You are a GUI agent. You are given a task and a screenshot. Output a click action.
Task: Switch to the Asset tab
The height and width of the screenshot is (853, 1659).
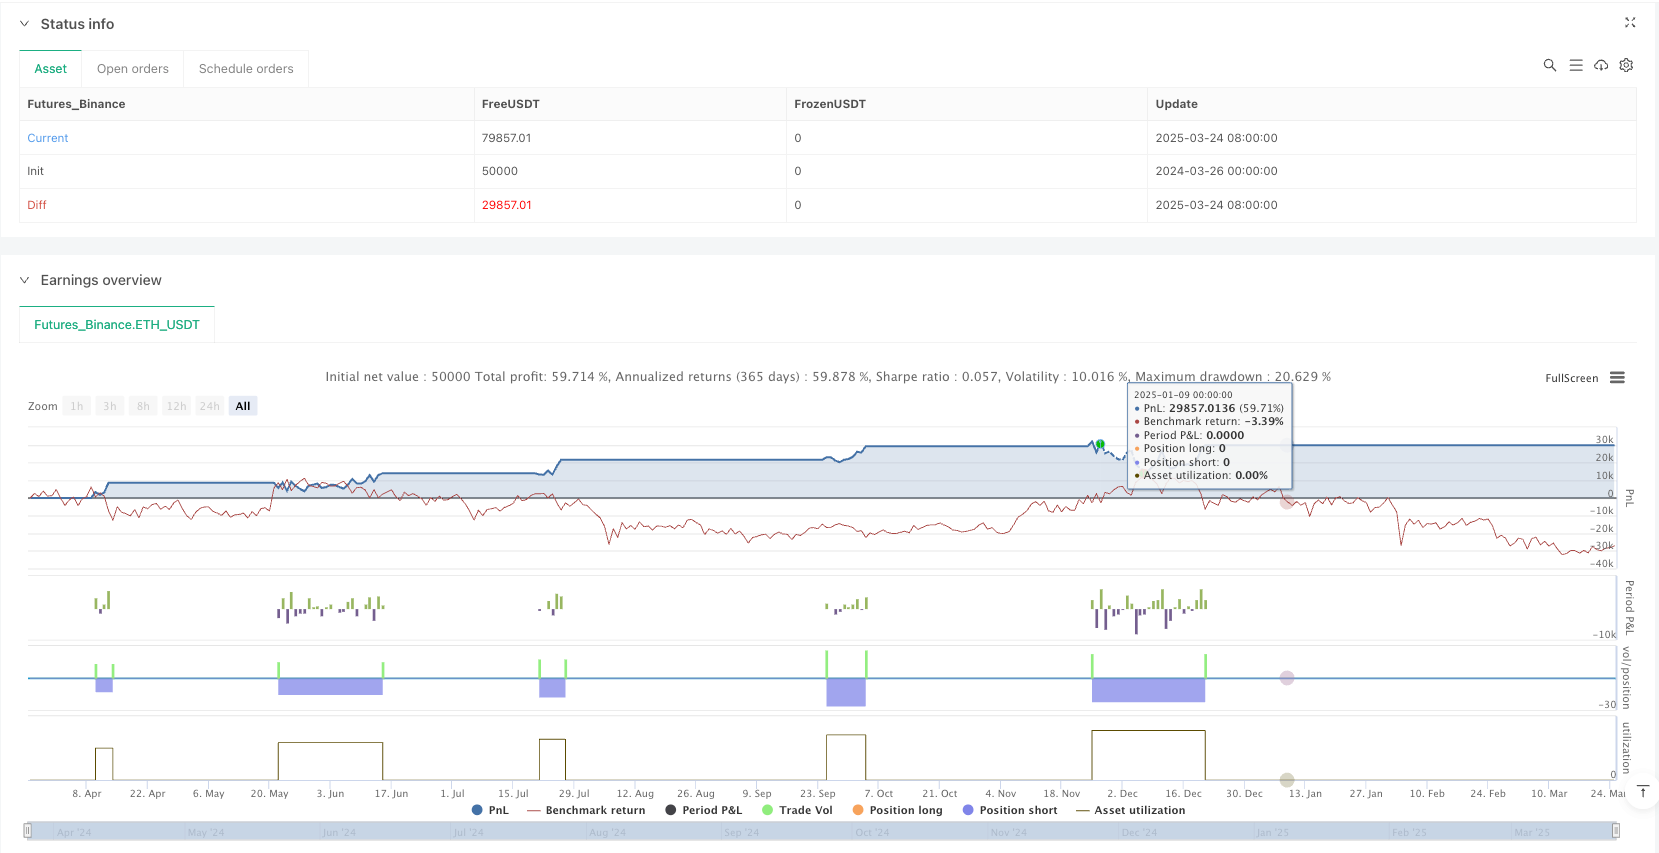[51, 69]
